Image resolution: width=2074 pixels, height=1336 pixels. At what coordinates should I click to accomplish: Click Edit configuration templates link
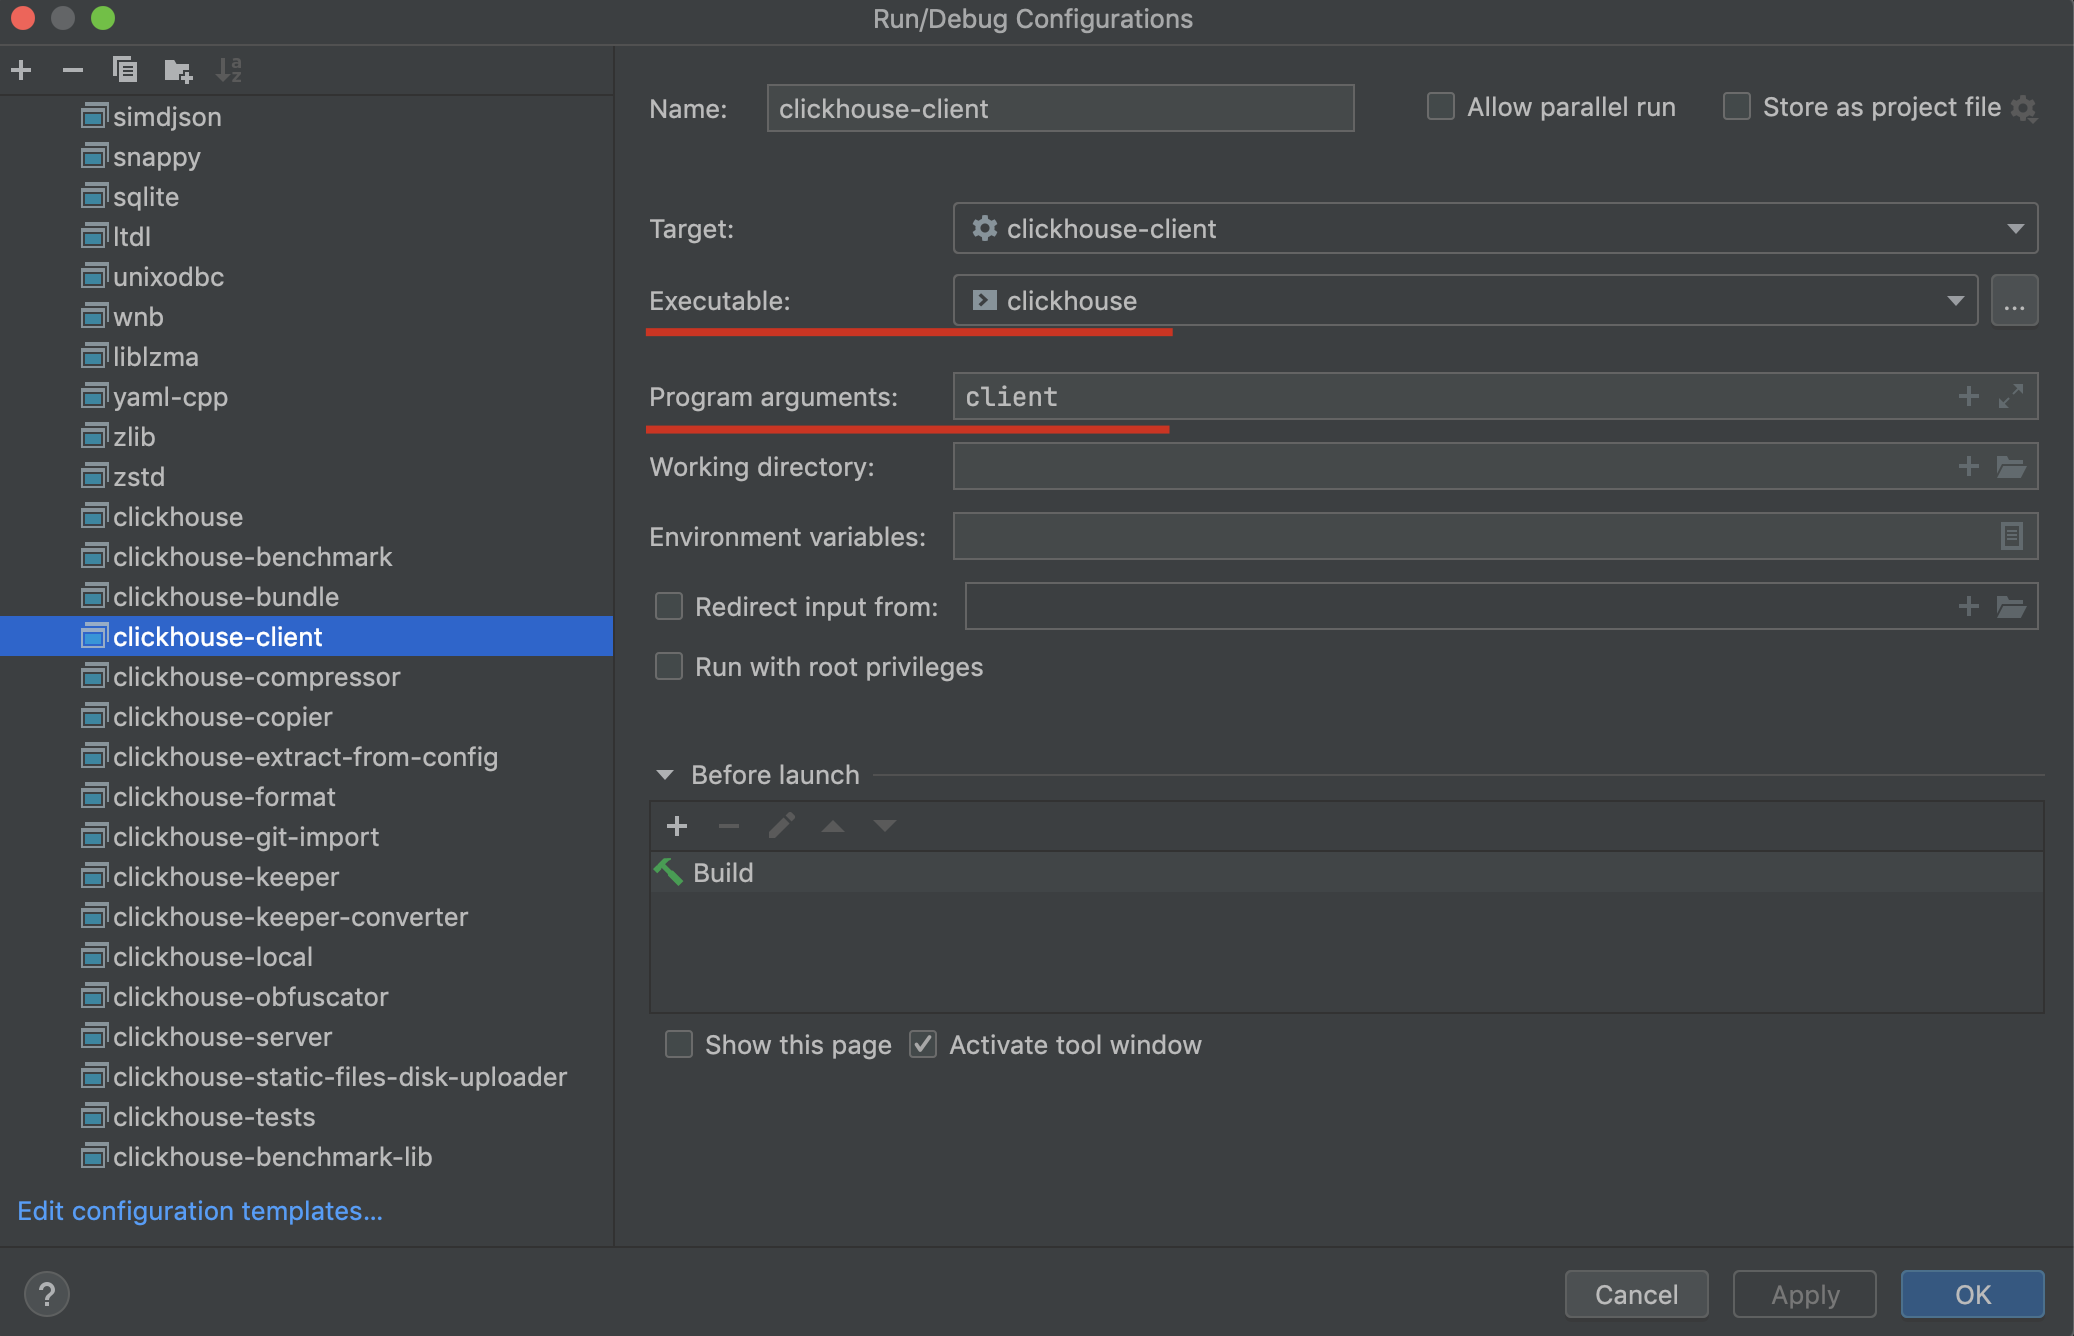pyautogui.click(x=200, y=1211)
